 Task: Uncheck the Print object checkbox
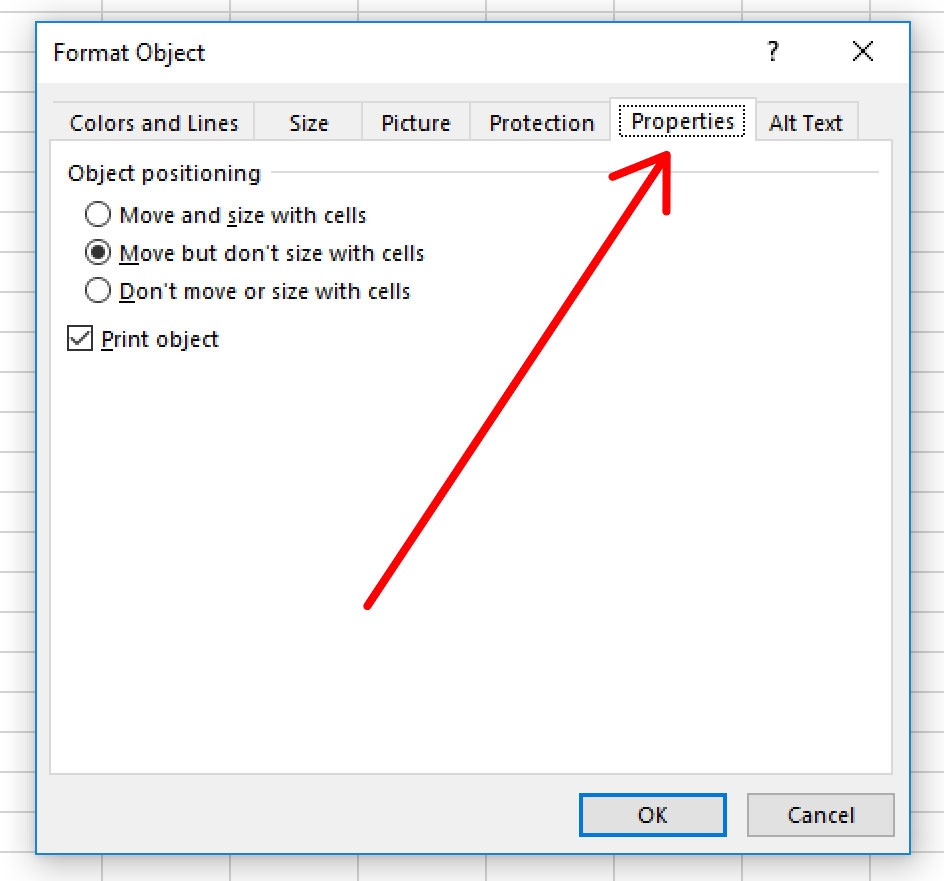tap(79, 339)
